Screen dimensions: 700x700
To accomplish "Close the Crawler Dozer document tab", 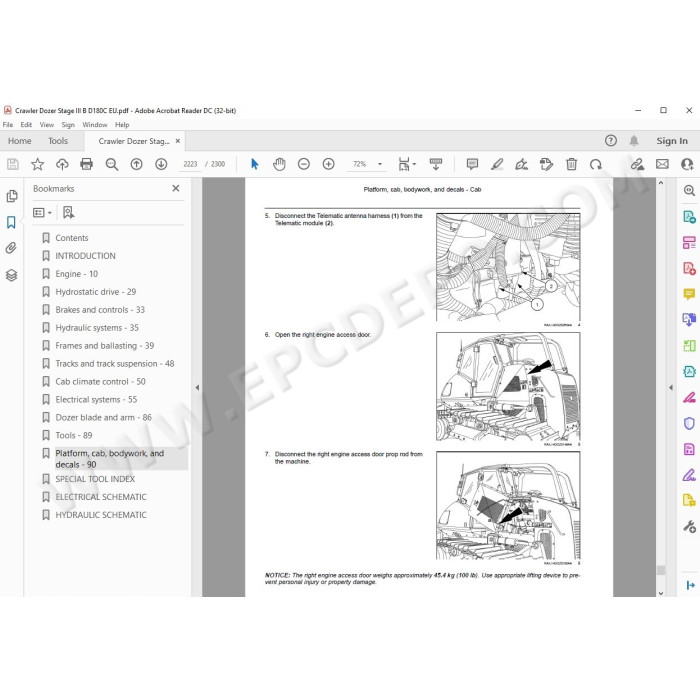I will (x=178, y=141).
